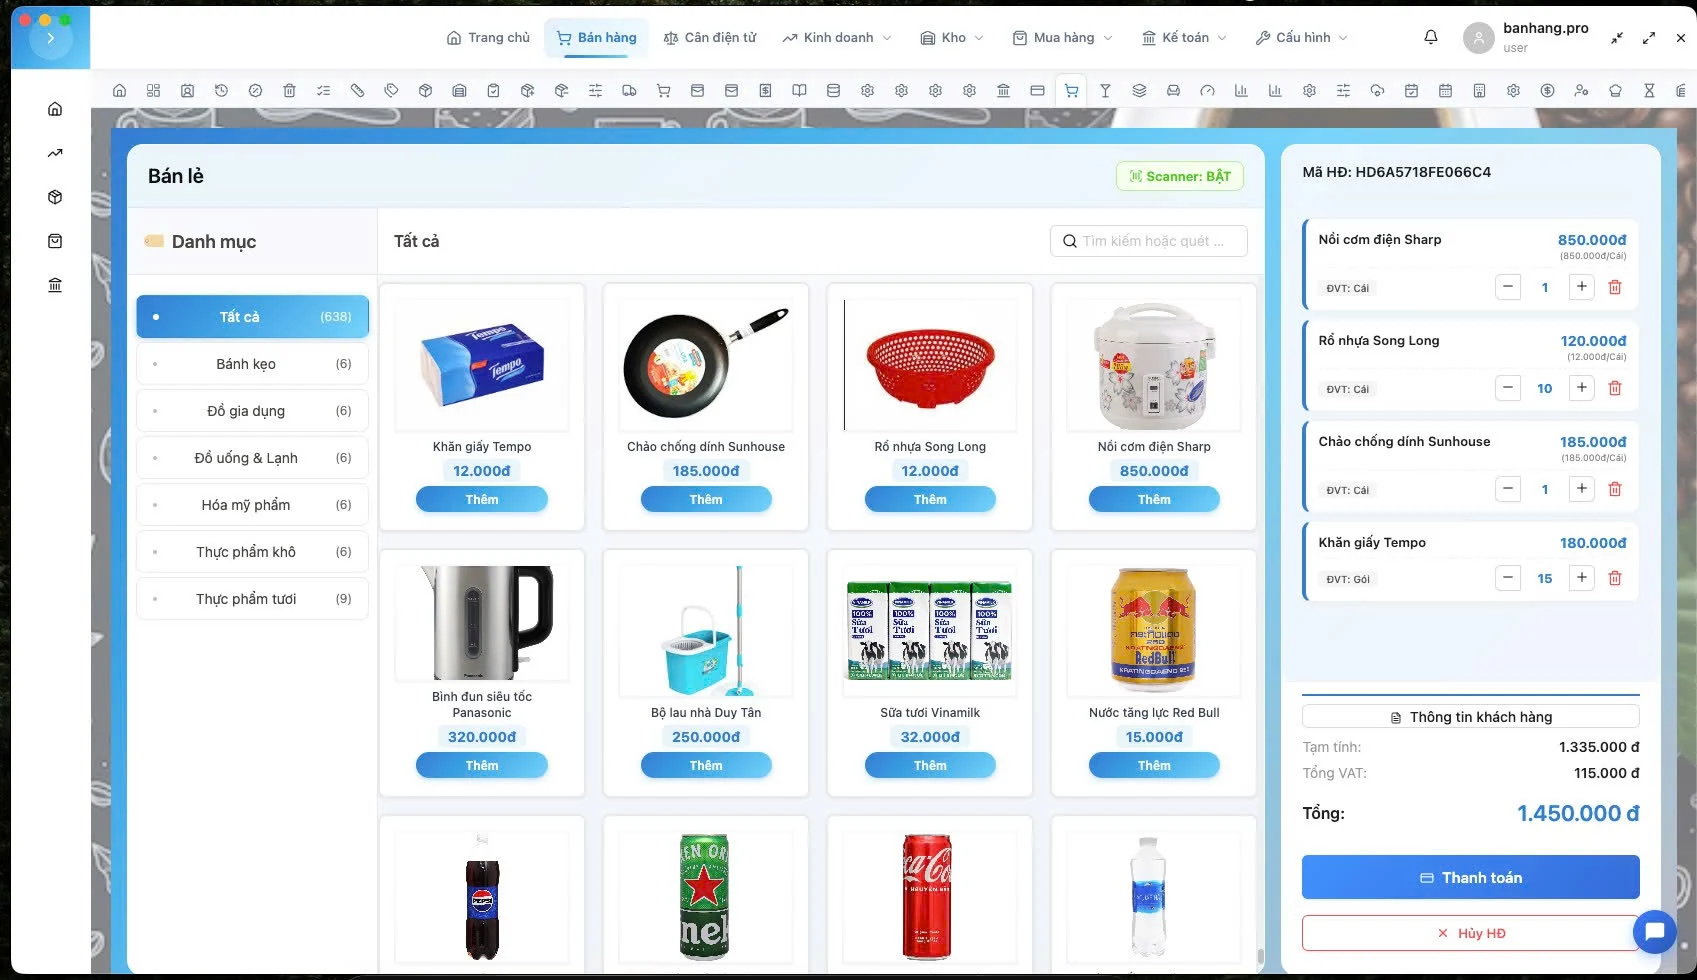Expand the Cấu hình dropdown menu

pyautogui.click(x=1302, y=37)
